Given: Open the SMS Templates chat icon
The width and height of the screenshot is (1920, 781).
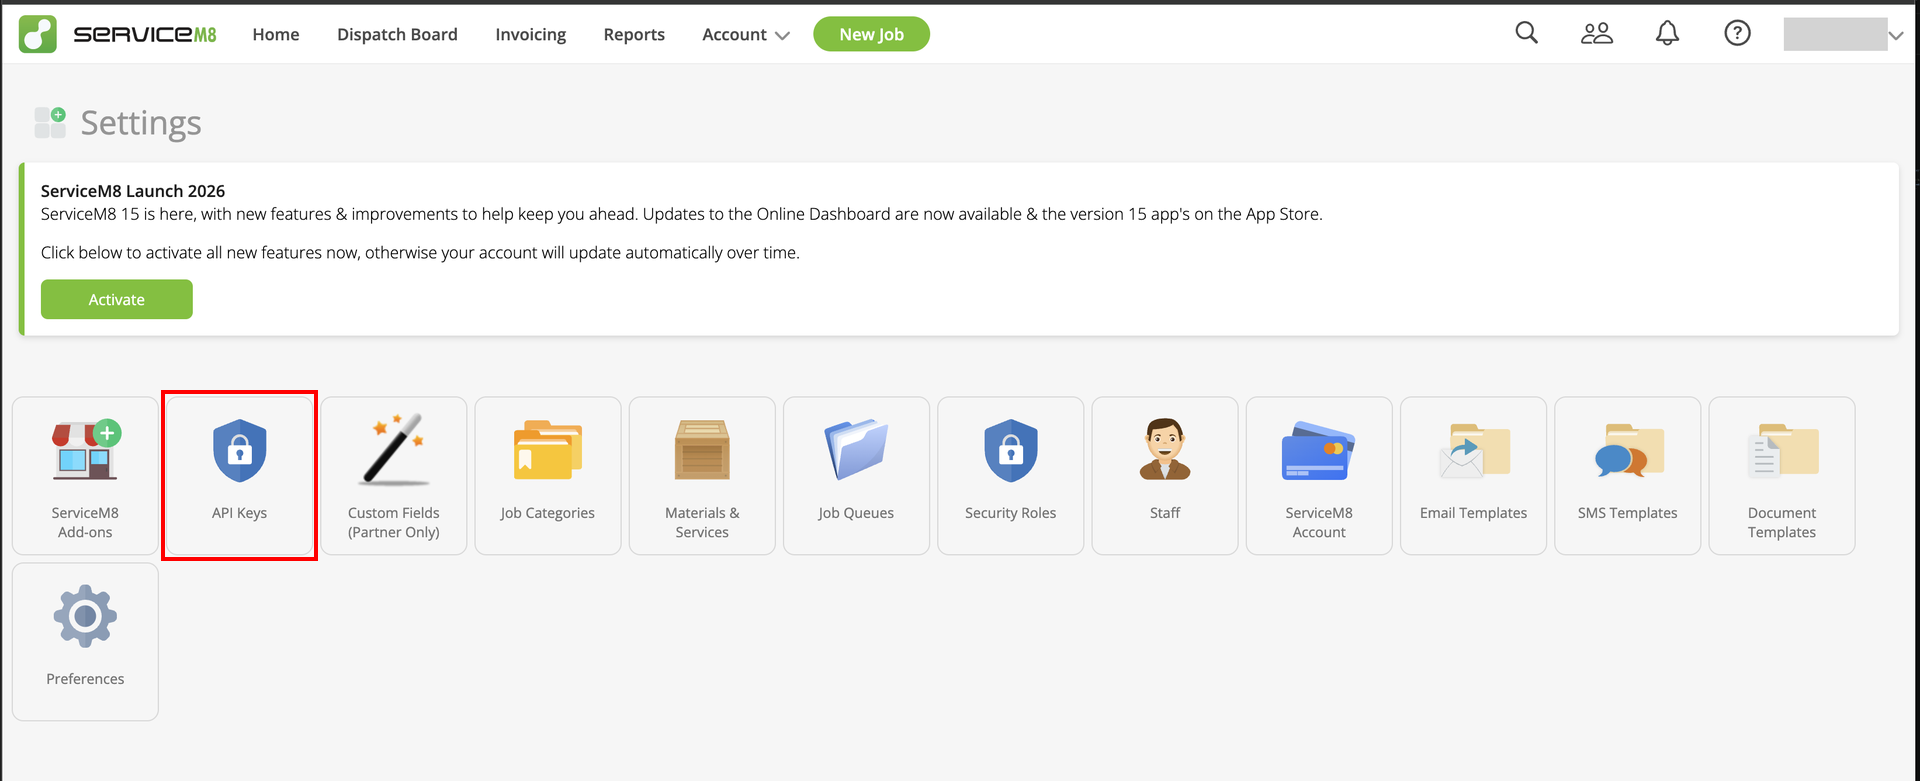Looking at the screenshot, I should (1628, 451).
